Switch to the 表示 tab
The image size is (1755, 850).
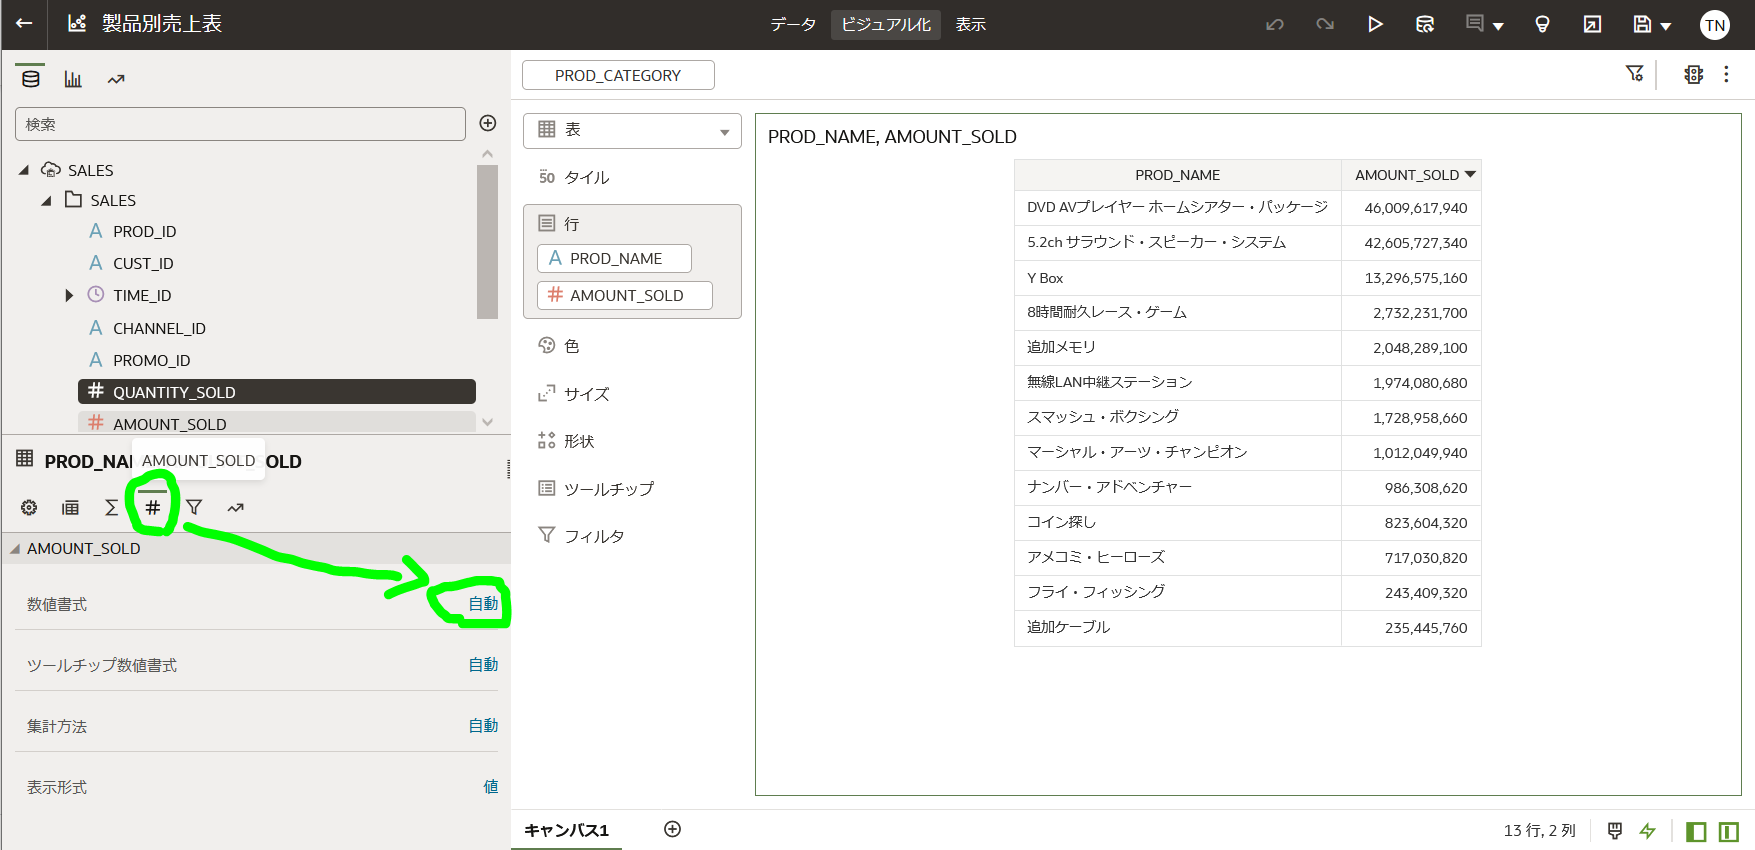(971, 24)
